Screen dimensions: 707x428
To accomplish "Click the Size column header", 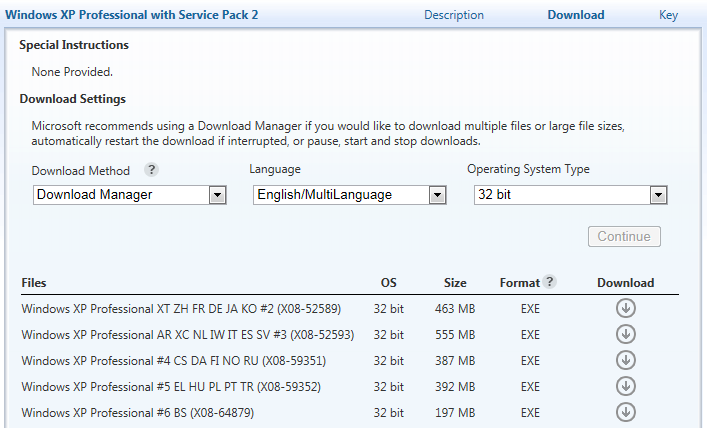I will [455, 283].
